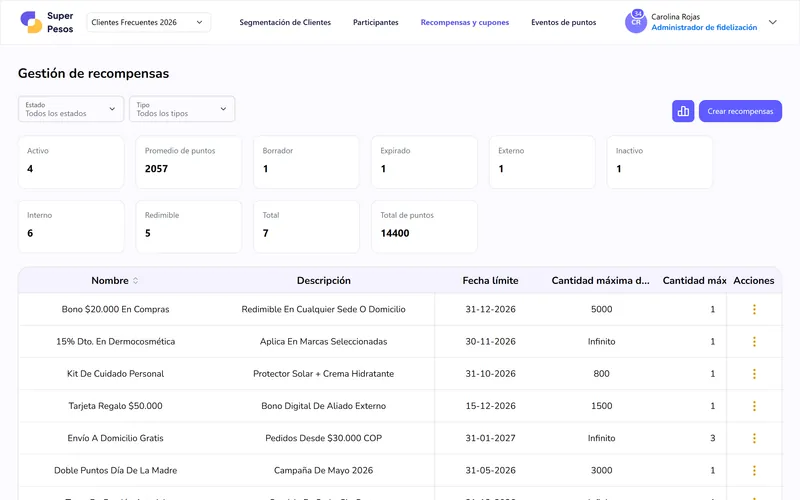Select the Expirado summary card
The image size is (800, 500).
tap(424, 162)
